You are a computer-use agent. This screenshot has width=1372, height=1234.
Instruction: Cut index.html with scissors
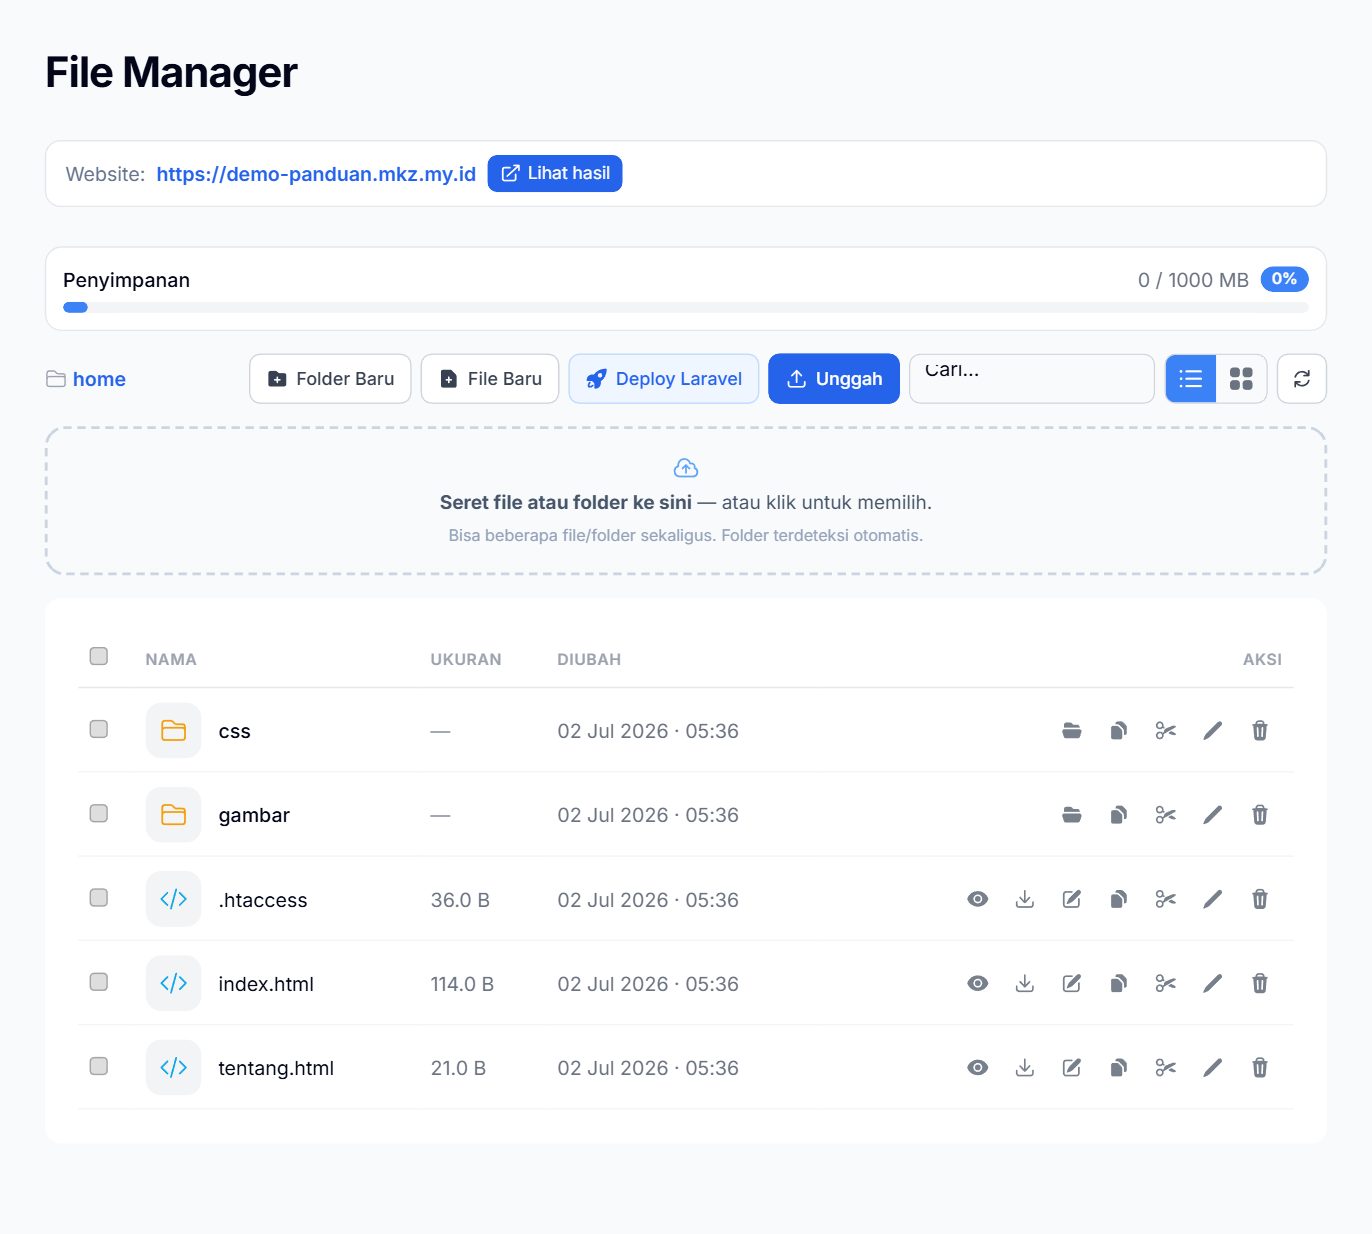click(1166, 983)
